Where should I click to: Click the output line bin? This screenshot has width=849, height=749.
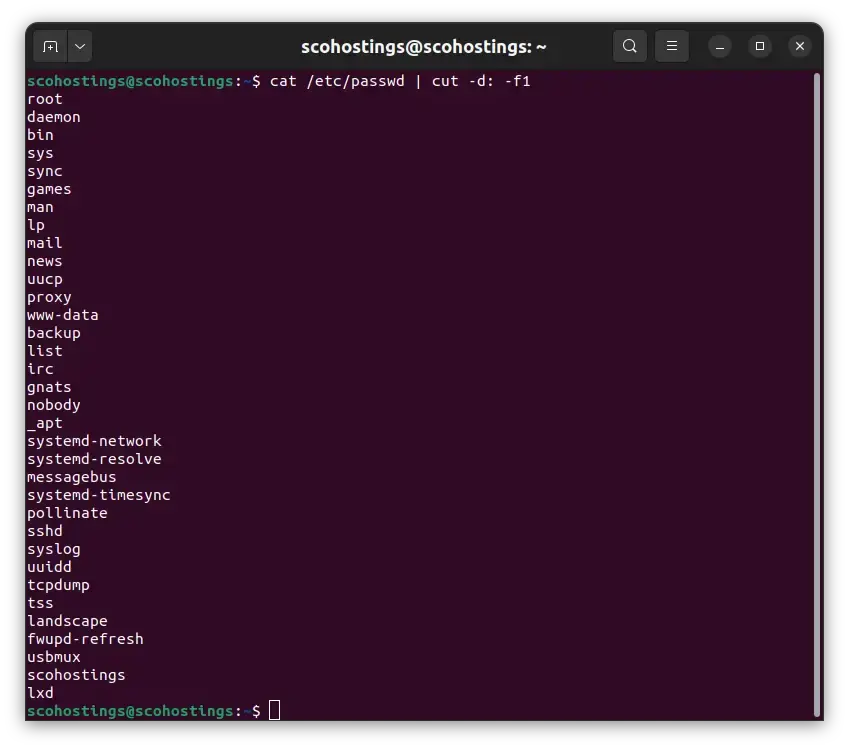(x=40, y=135)
